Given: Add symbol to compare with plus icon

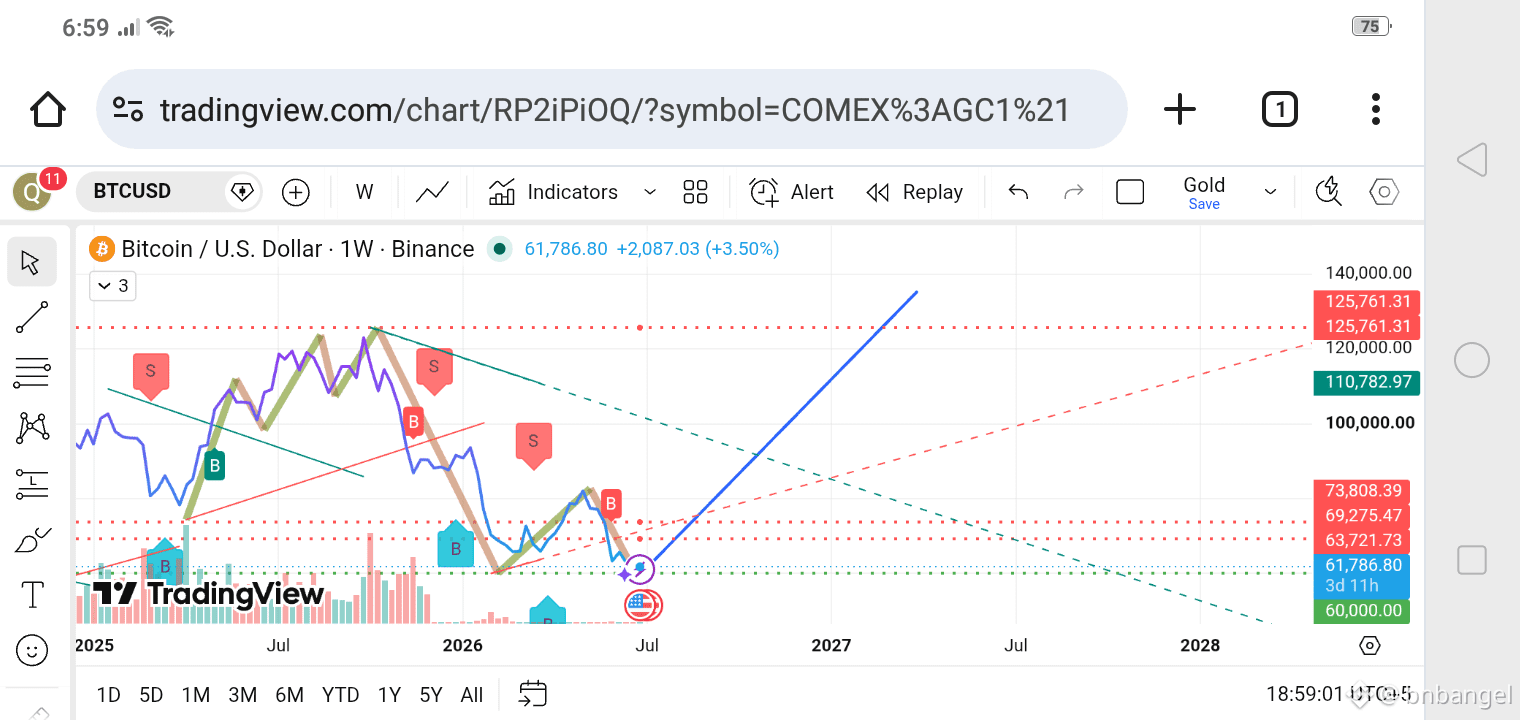Looking at the screenshot, I should point(296,192).
